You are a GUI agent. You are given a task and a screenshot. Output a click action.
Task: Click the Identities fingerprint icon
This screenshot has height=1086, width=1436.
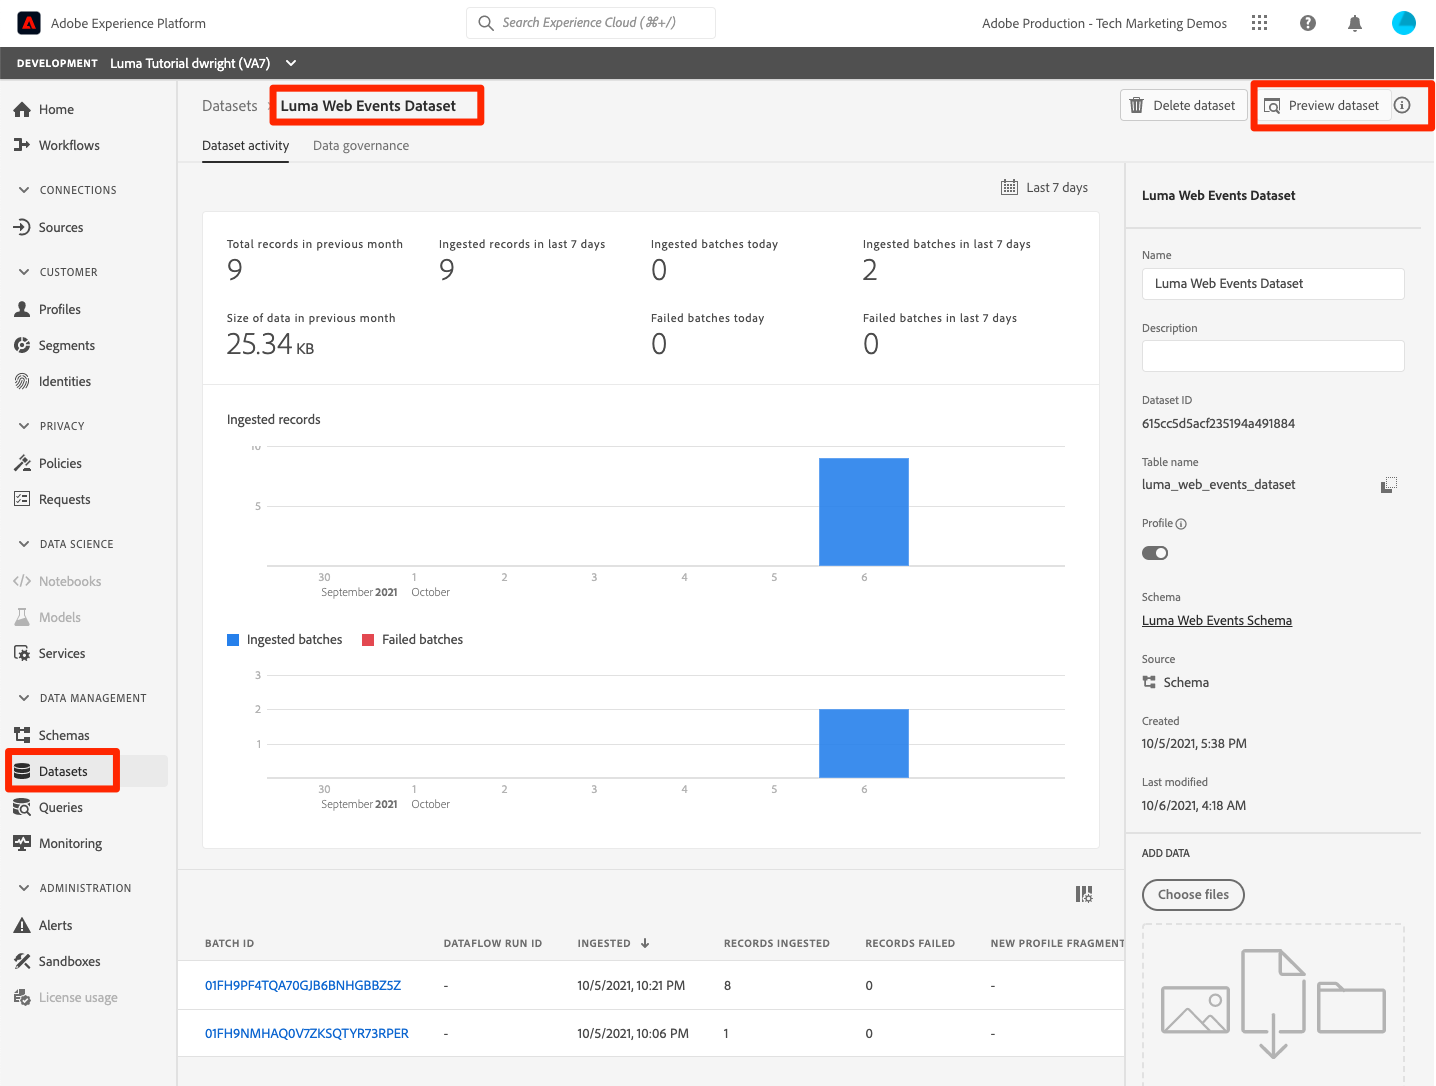(x=22, y=381)
